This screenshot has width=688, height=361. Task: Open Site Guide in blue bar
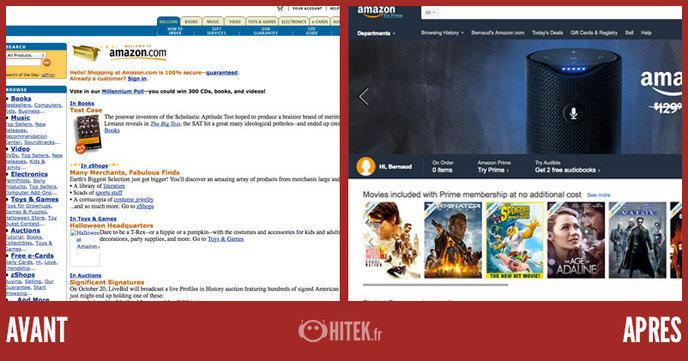[x=312, y=31]
